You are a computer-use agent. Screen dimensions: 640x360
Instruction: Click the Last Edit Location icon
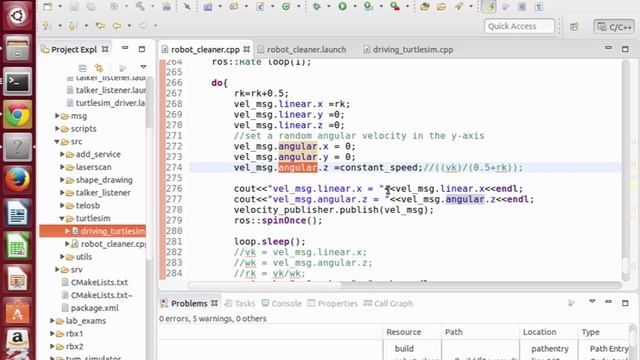coord(100,26)
